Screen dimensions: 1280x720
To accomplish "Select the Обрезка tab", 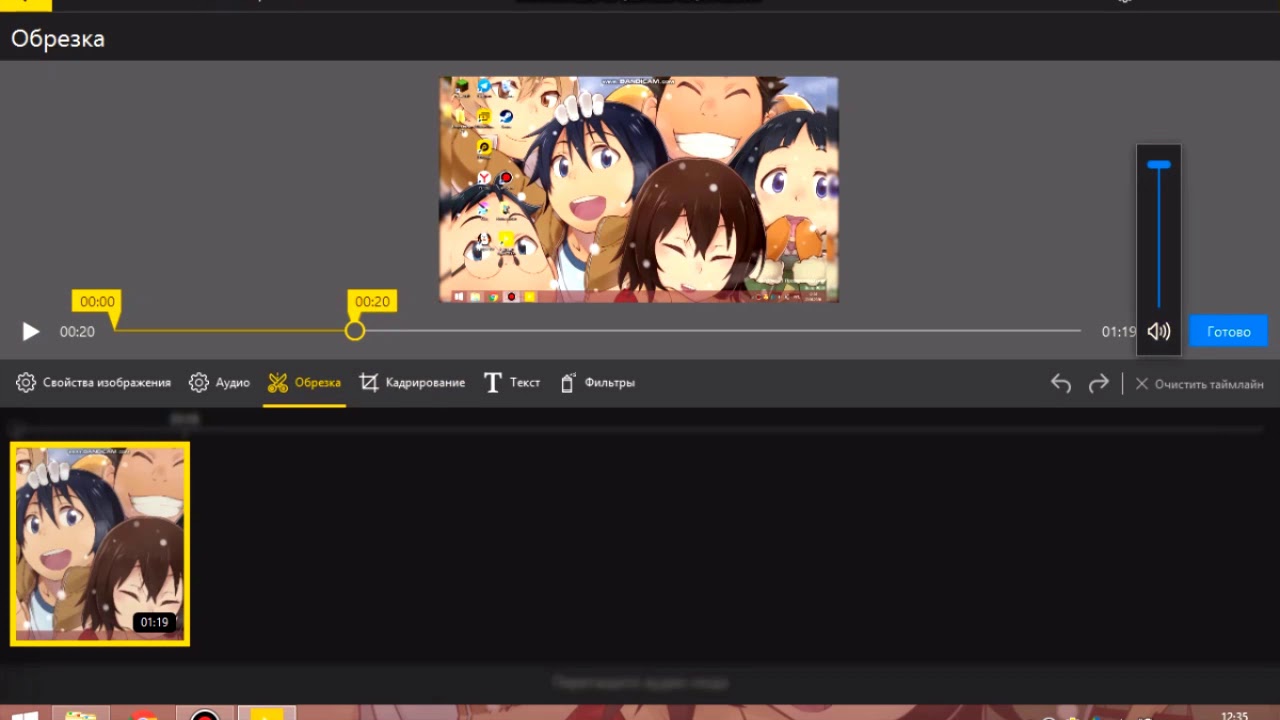I will coord(304,383).
